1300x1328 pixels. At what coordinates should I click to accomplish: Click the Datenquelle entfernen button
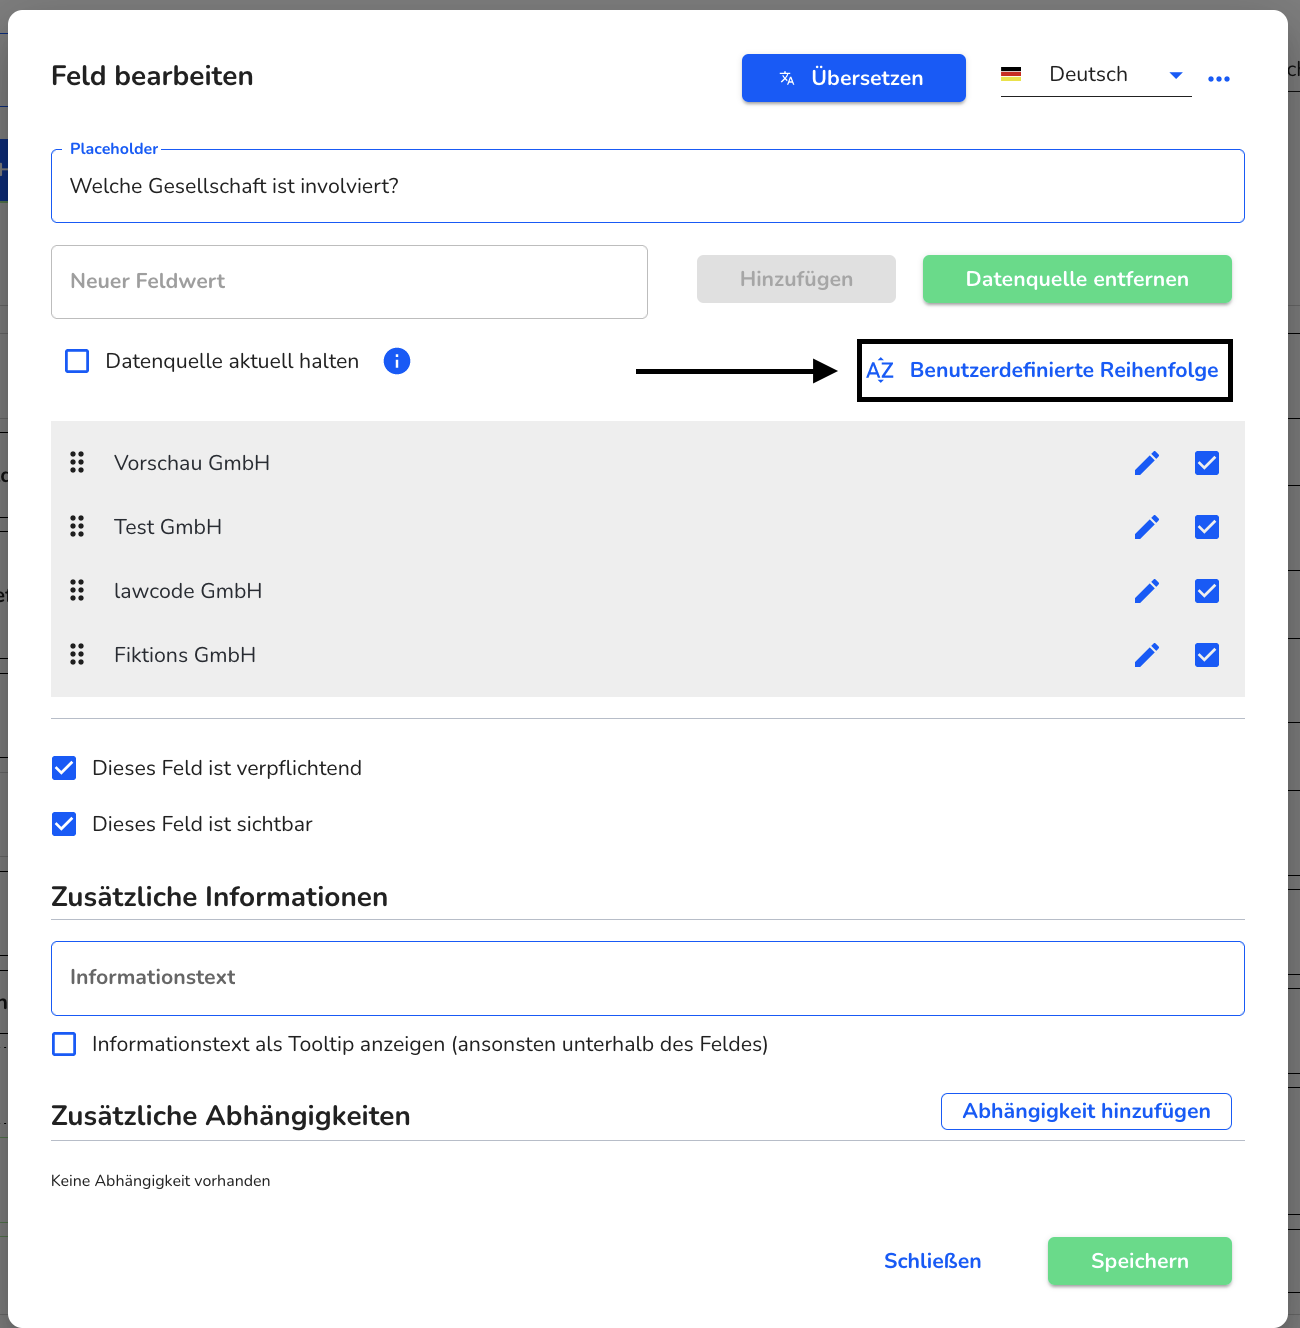(1077, 279)
